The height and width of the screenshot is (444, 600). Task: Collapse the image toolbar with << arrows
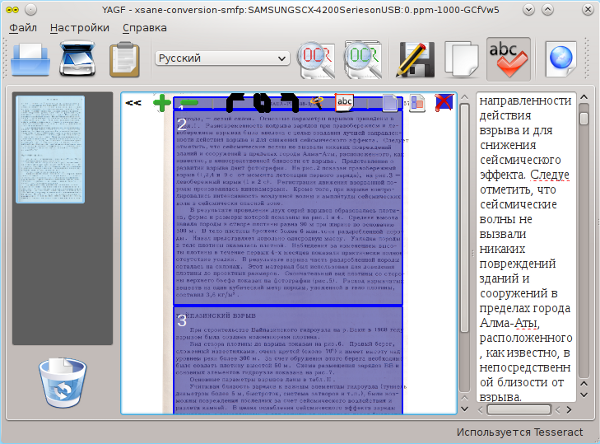point(132,102)
